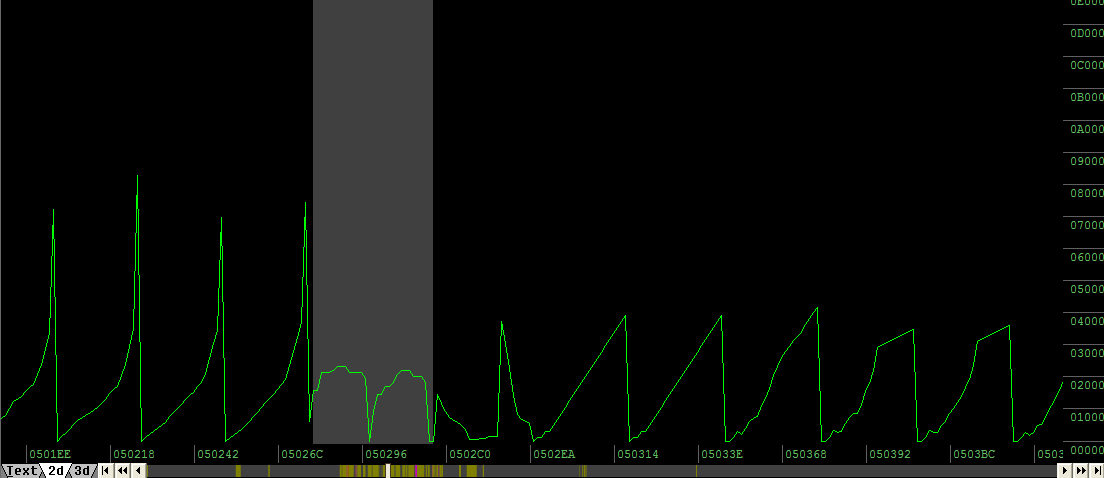Jump to start with the first-position button
The height and width of the screenshot is (478, 1104).
click(x=106, y=471)
